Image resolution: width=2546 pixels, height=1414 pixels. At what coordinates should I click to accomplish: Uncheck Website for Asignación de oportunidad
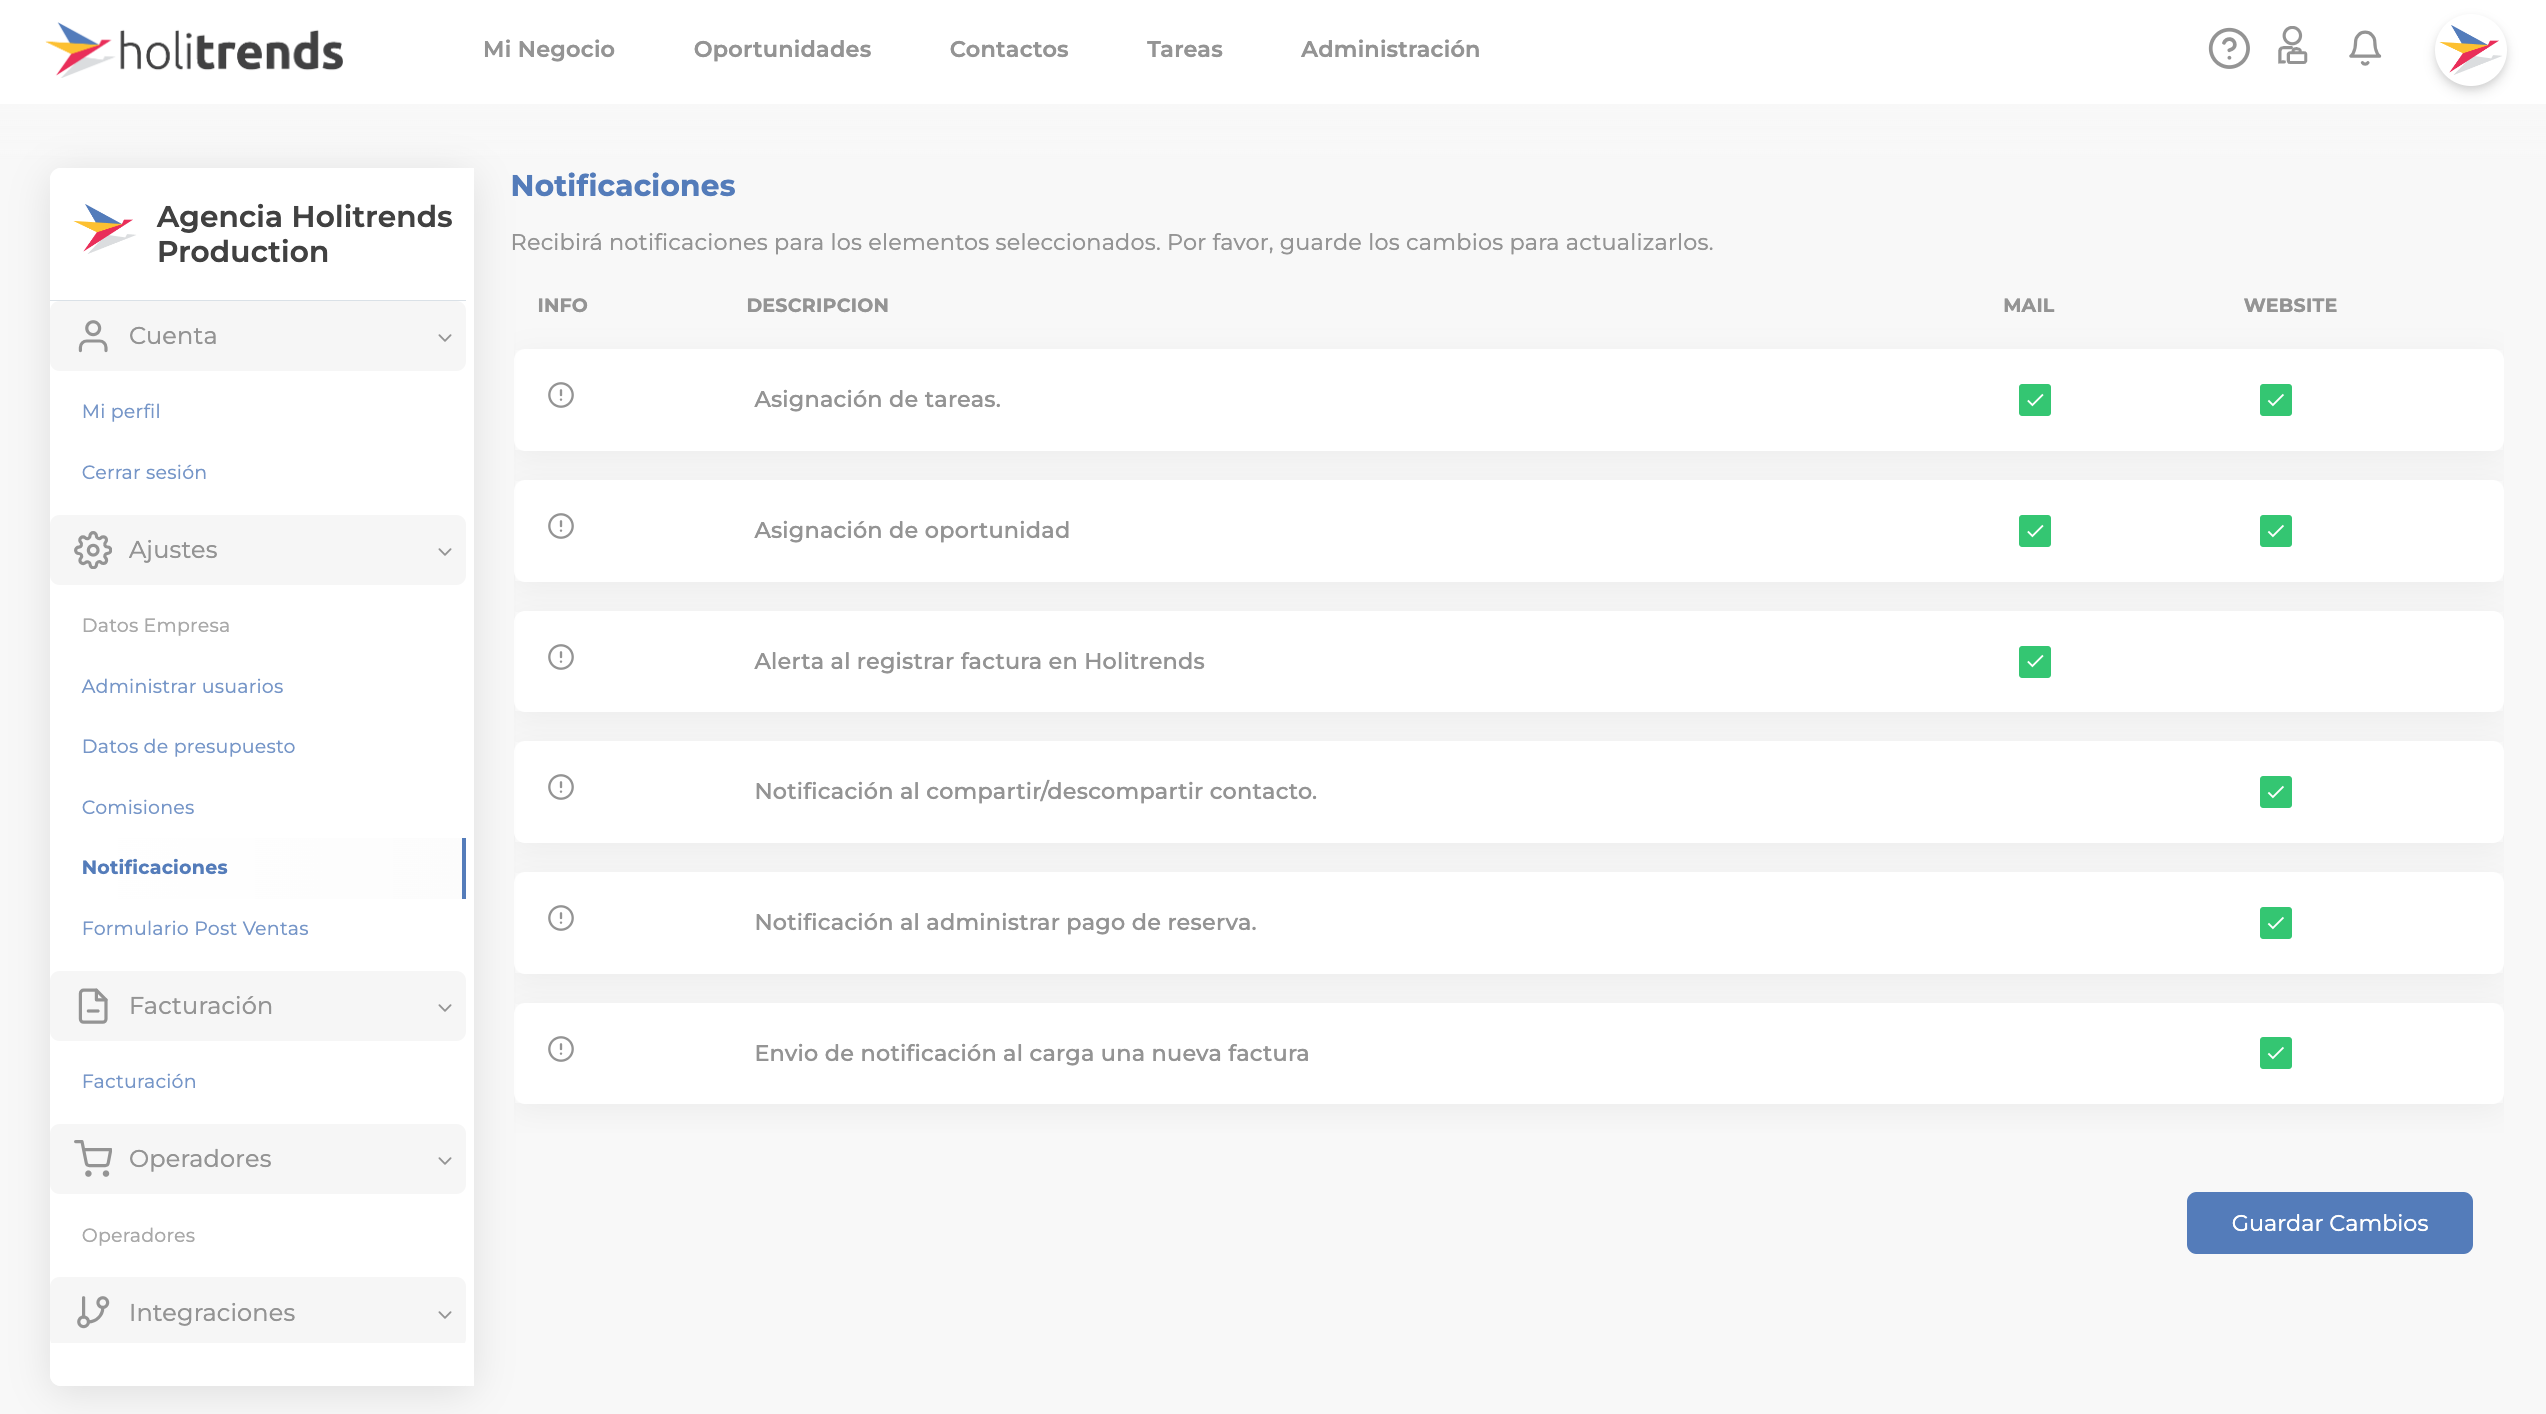(2276, 531)
